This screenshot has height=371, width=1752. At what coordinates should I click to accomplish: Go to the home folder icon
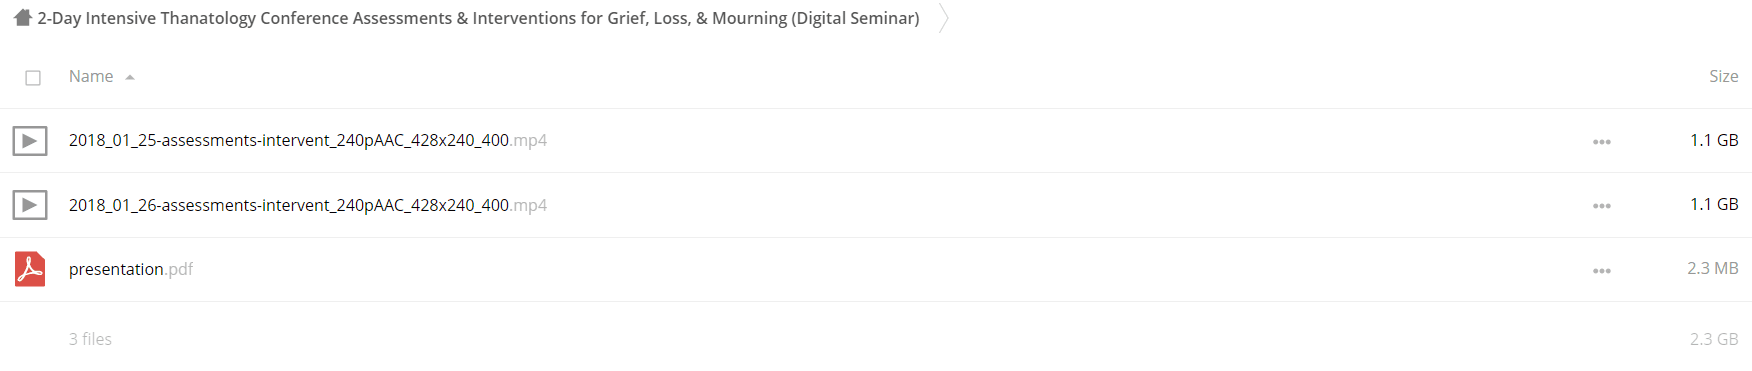pyautogui.click(x=23, y=17)
